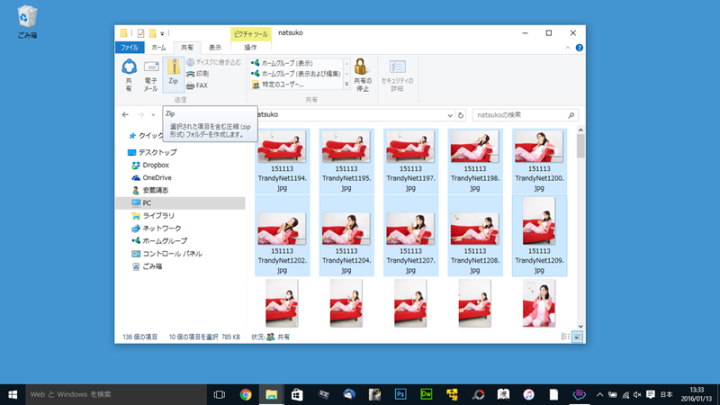The height and width of the screenshot is (405, 720).
Task: Collapse the ribbon with the chevron arrow
Action: pos(568,48)
